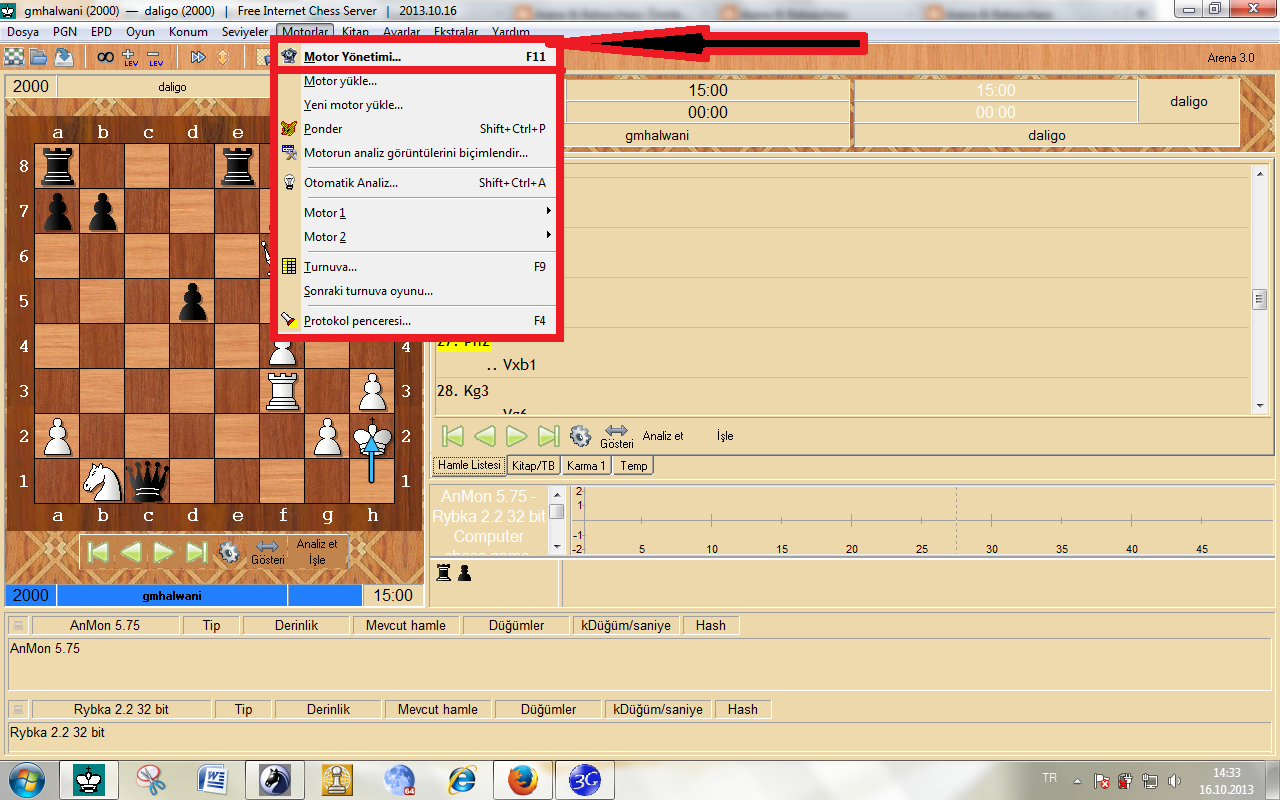Viewport: 1280px width, 800px height.
Task: Click İşle in move list panel
Action: click(x=725, y=436)
